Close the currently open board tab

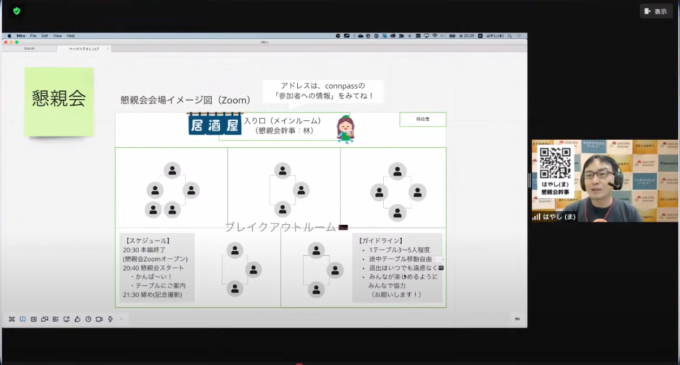[x=108, y=49]
